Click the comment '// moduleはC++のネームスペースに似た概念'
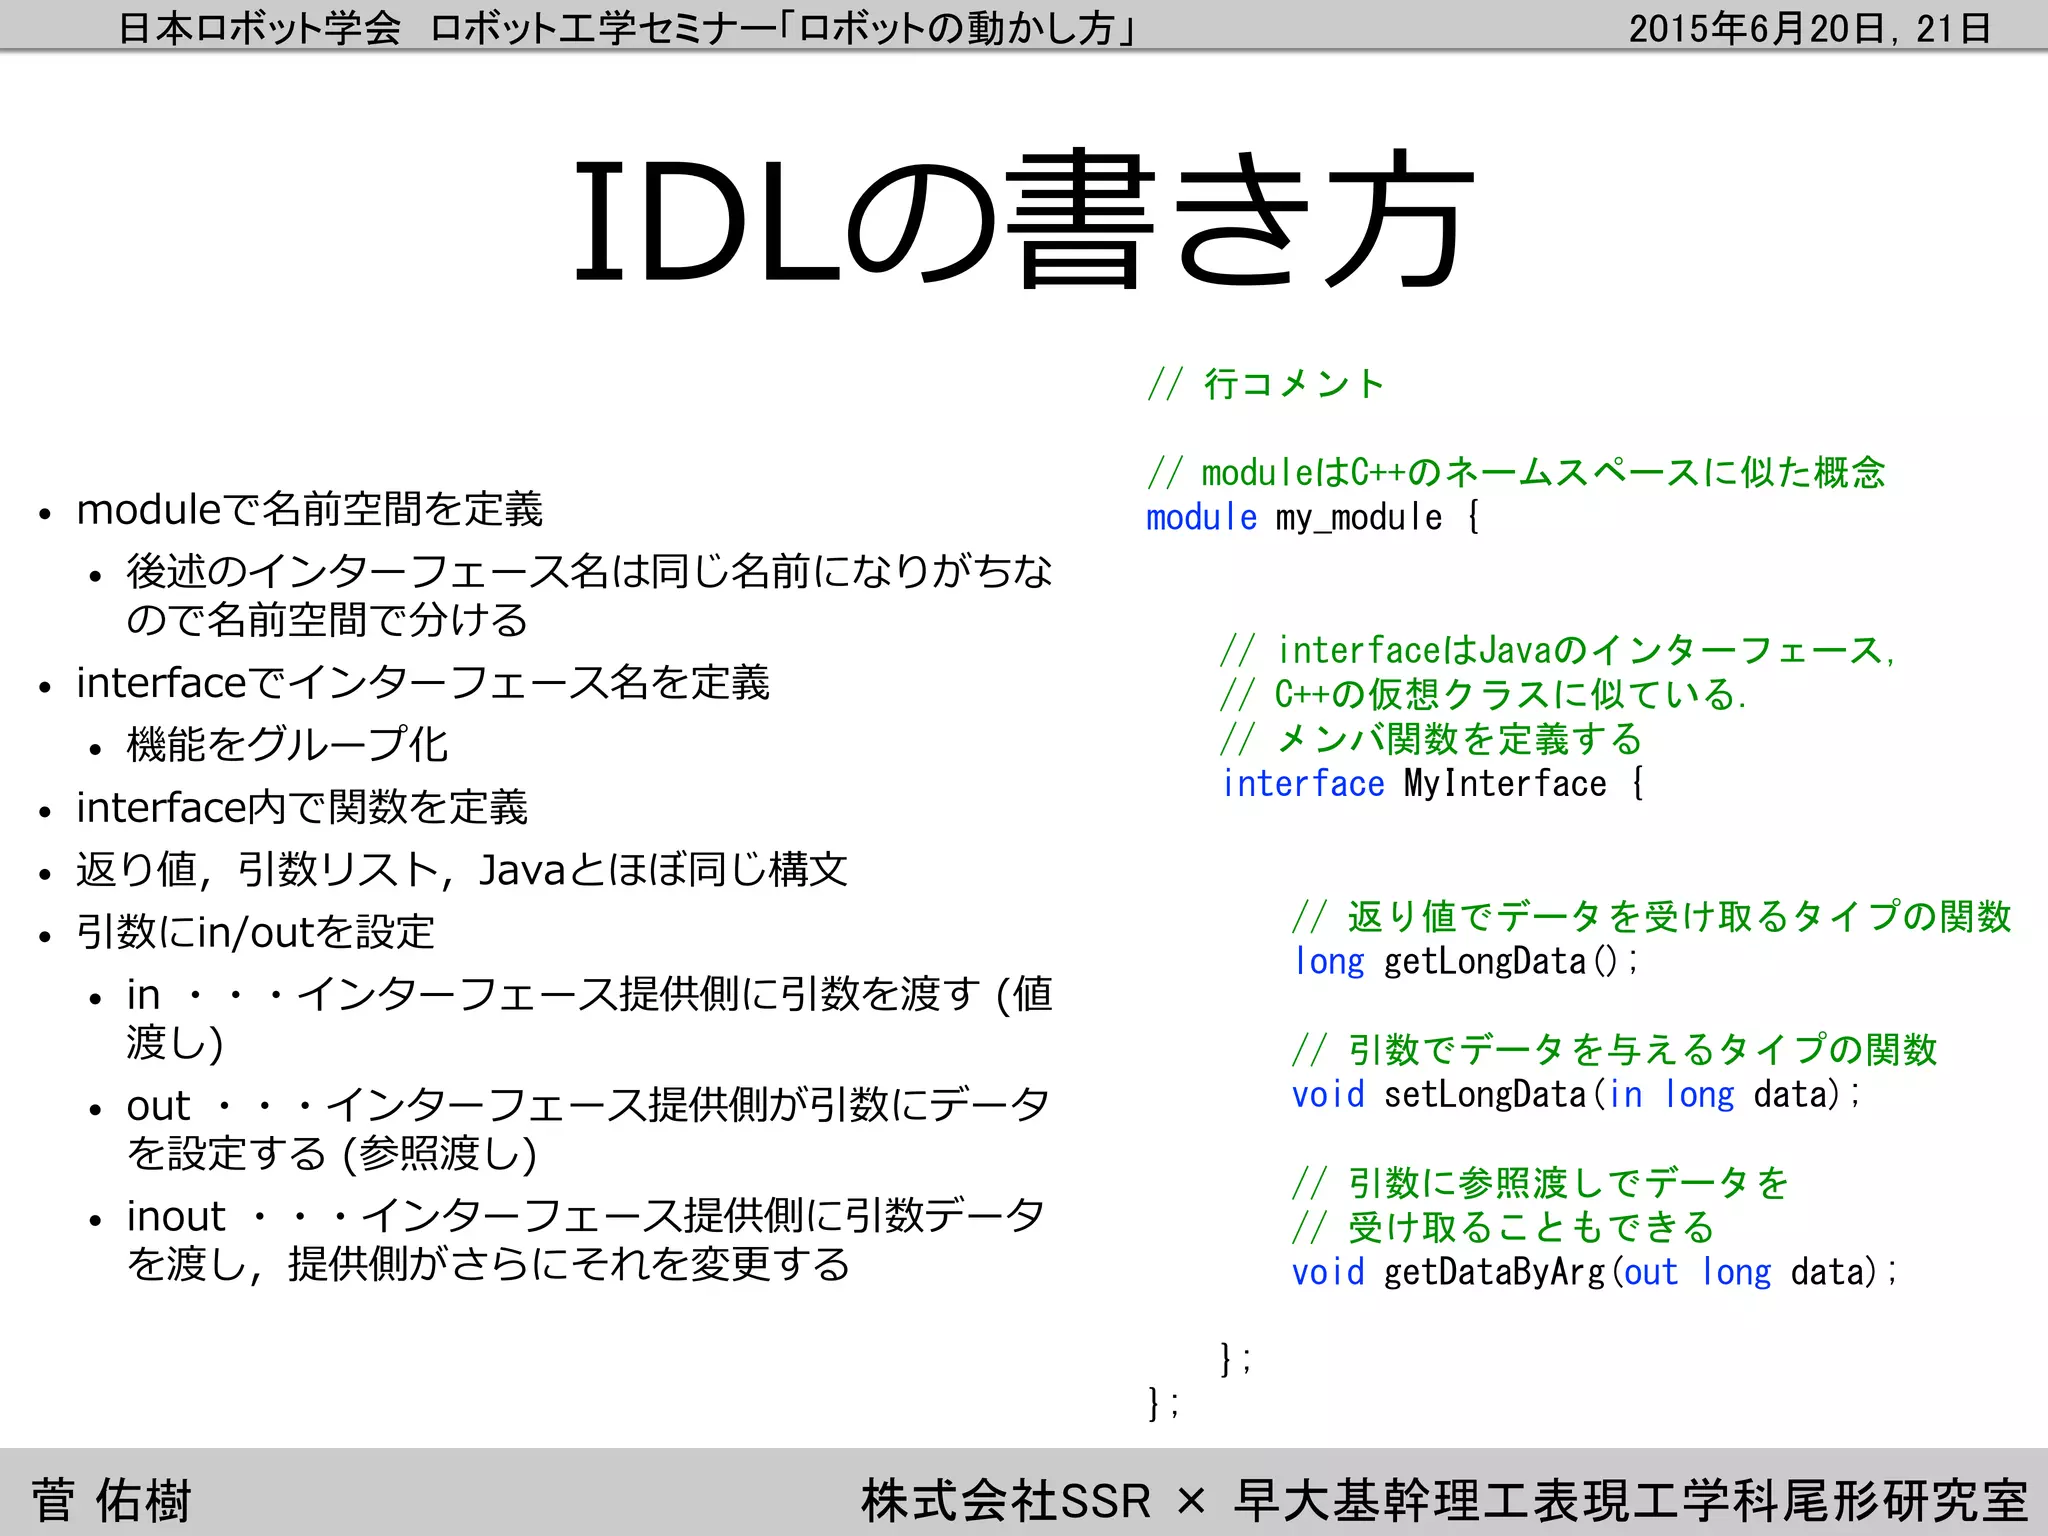The width and height of the screenshot is (2048, 1536). pos(1516,472)
